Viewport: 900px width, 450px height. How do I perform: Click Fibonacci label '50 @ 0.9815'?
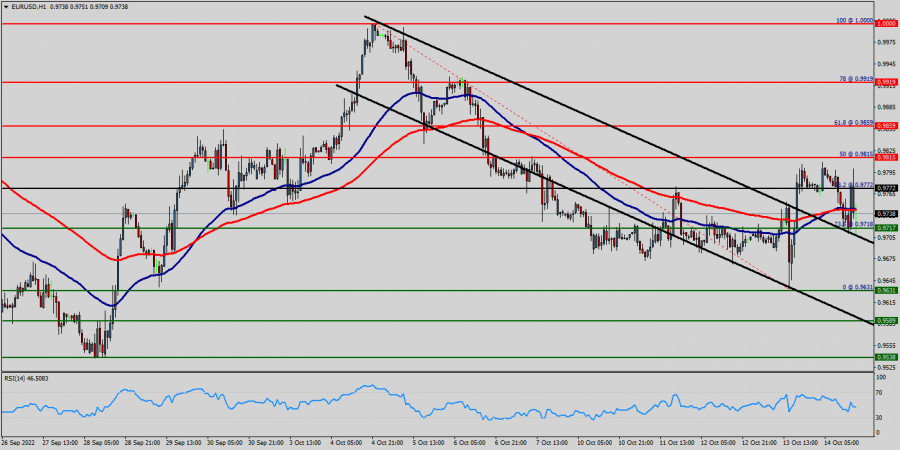(x=856, y=154)
